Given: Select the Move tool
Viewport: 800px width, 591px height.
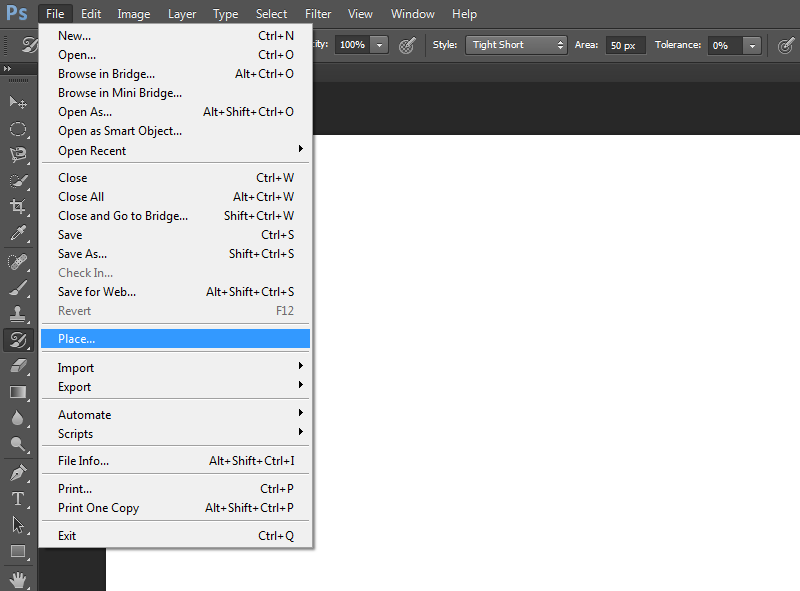Looking at the screenshot, I should click(x=18, y=103).
